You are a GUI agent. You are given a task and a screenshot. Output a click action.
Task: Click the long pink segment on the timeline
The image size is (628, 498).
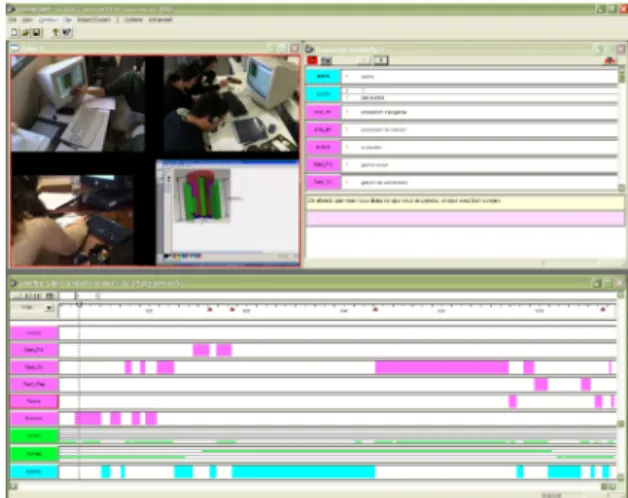pyautogui.click(x=442, y=367)
